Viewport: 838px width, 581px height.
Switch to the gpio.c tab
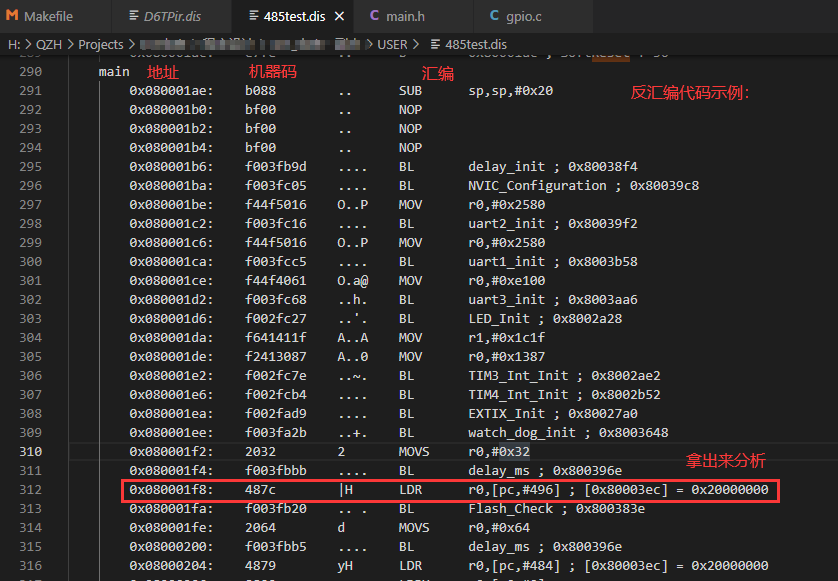pos(523,16)
